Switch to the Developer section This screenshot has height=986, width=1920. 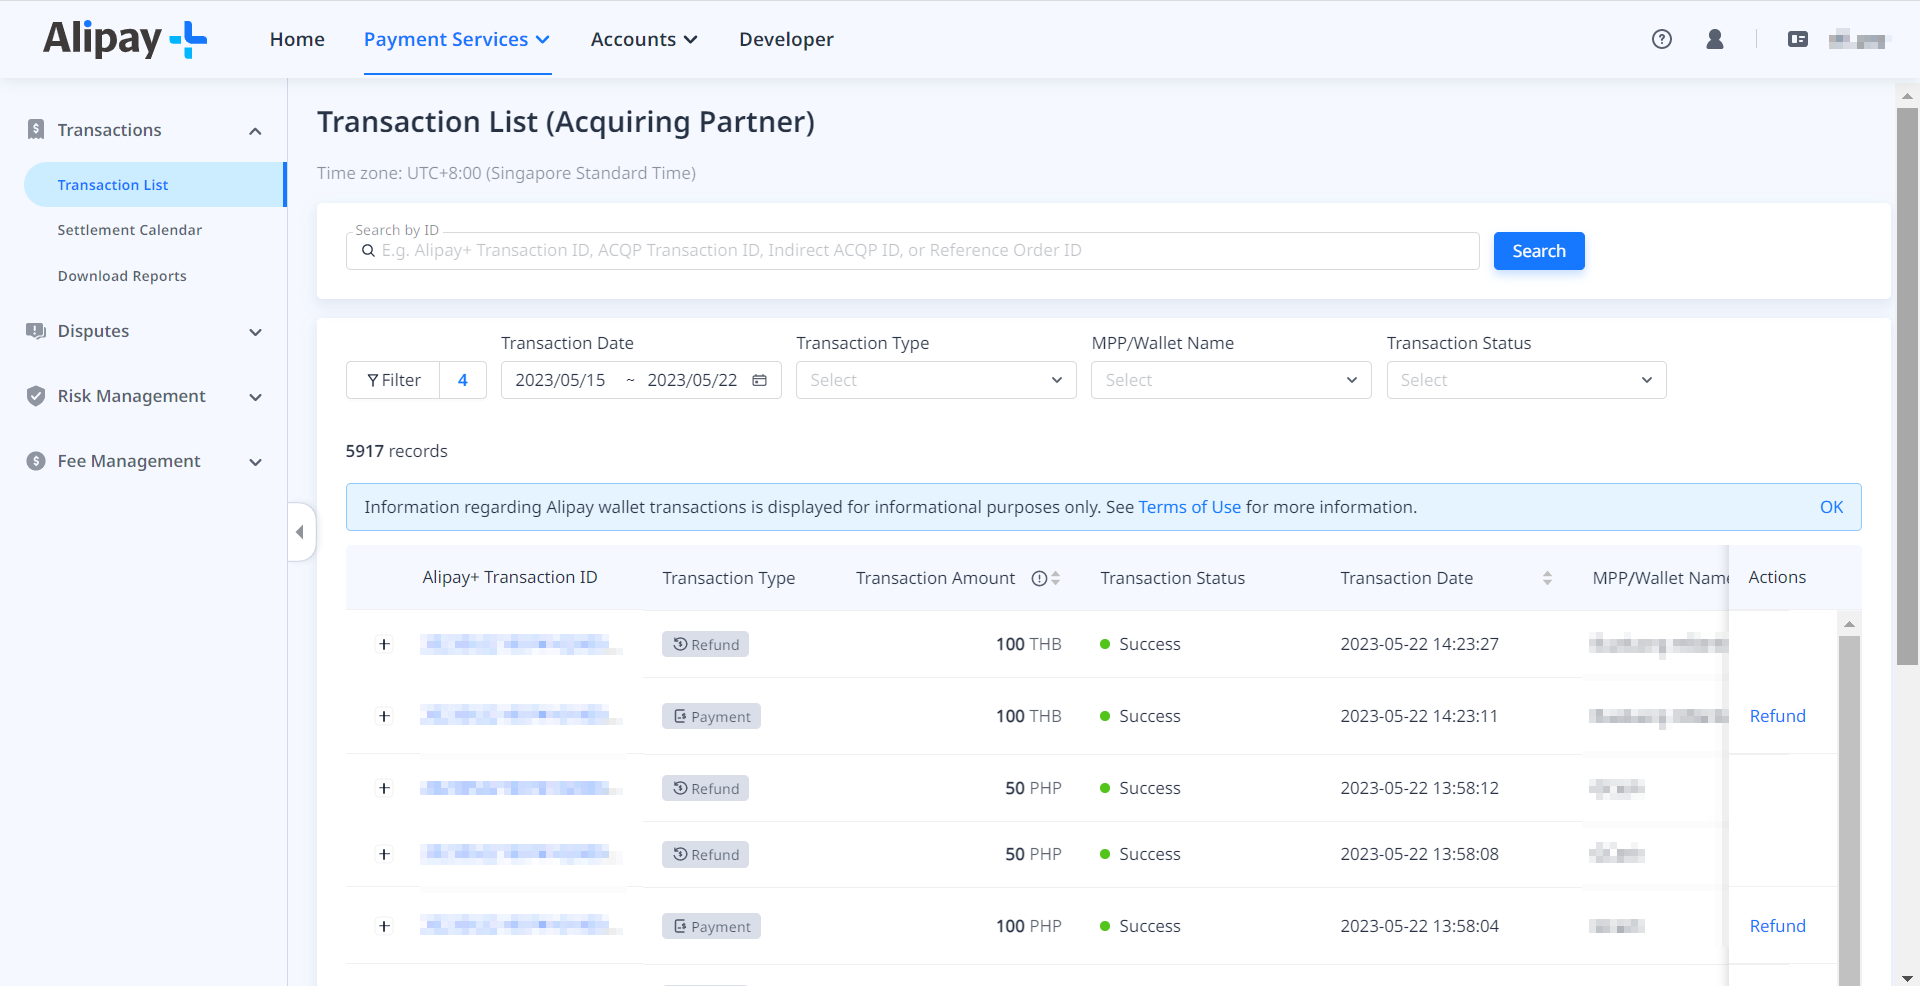point(786,39)
